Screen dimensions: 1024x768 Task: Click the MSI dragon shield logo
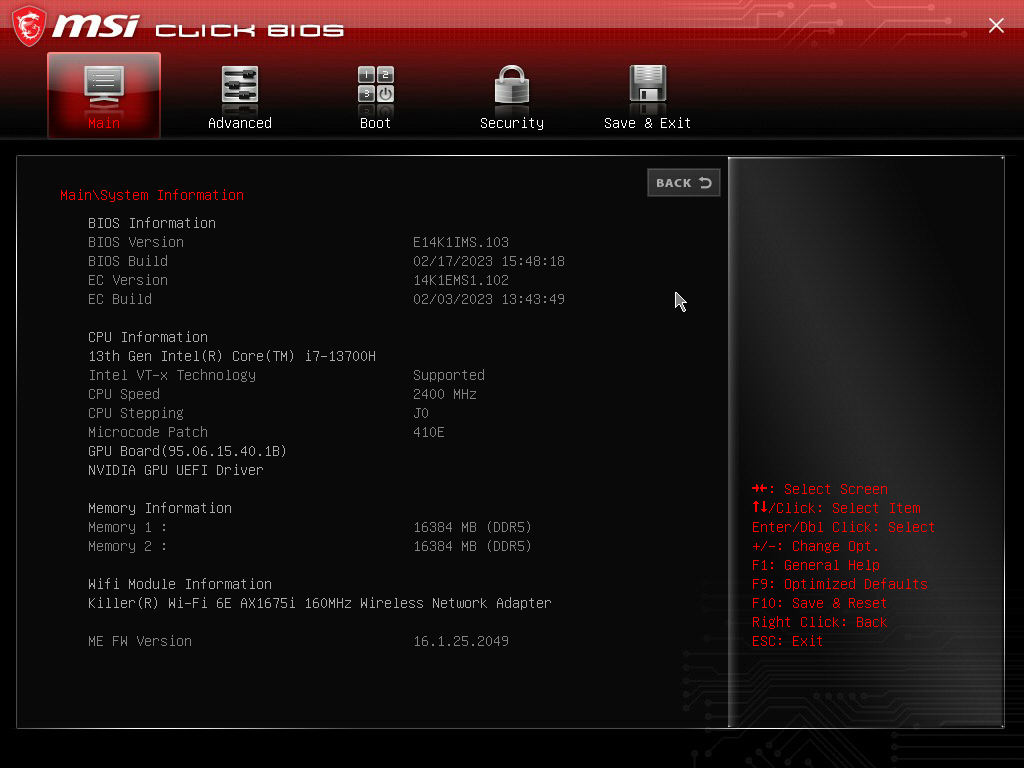29,26
